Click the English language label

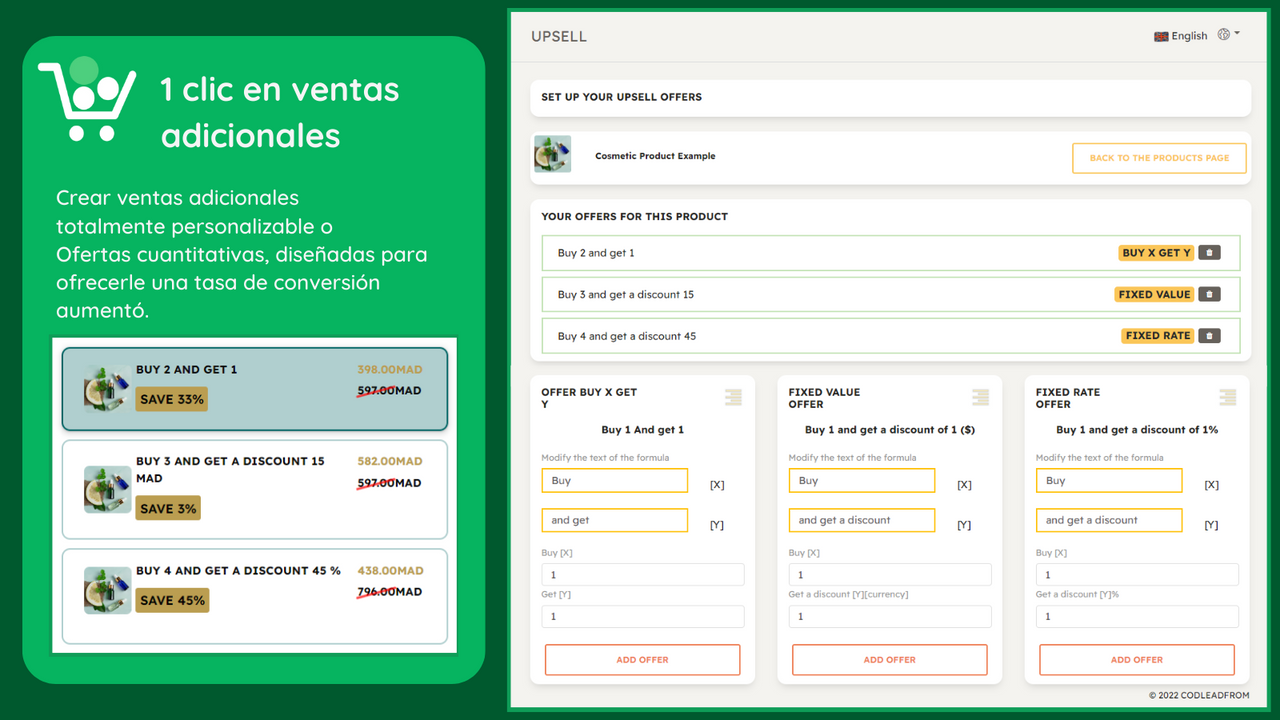(1189, 36)
